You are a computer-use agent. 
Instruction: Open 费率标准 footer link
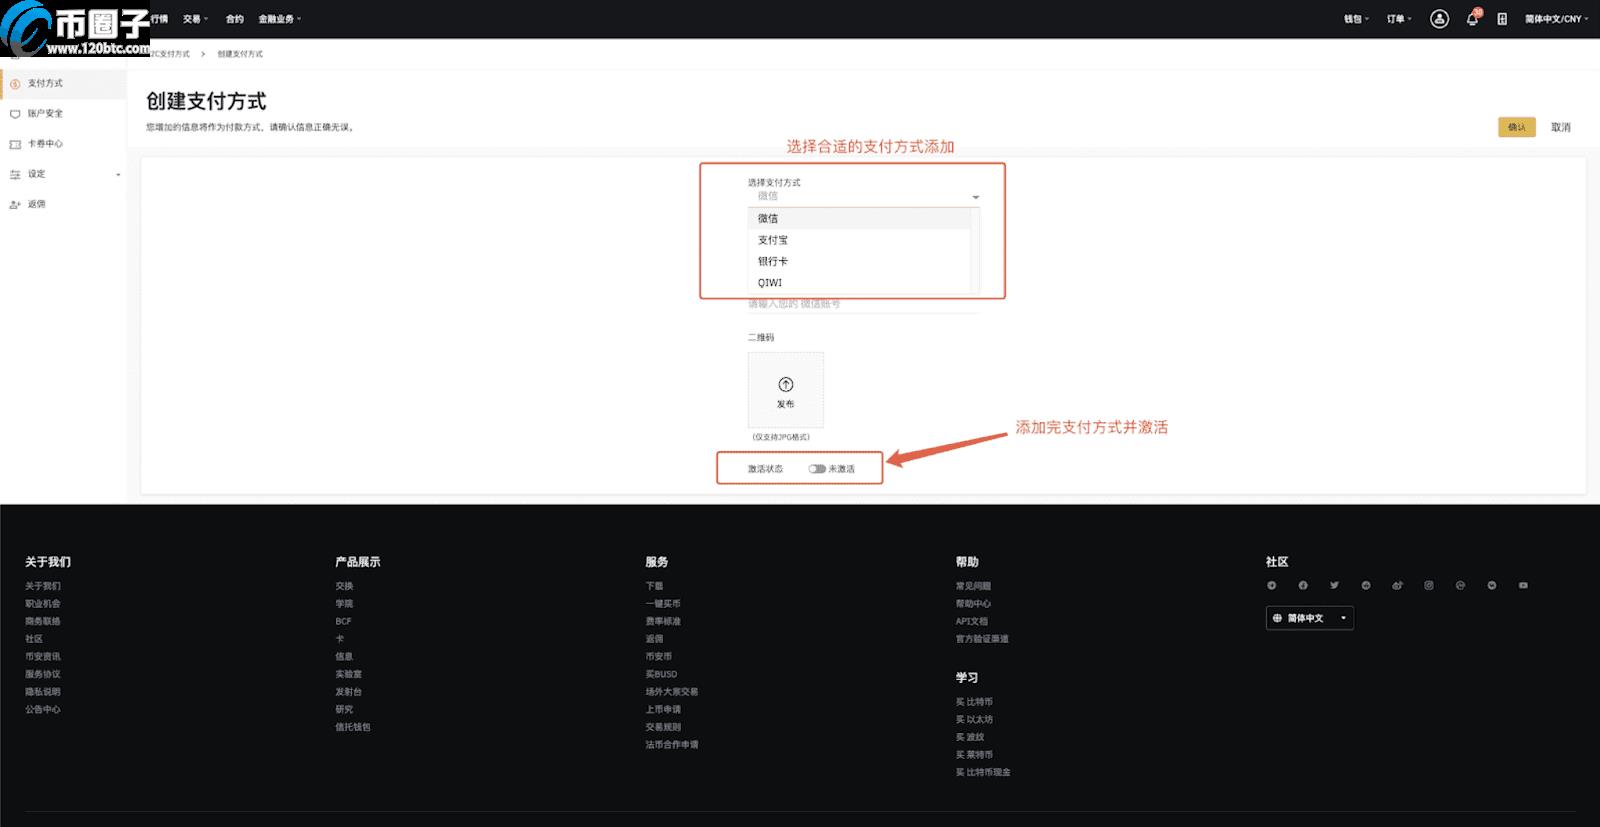coord(663,622)
